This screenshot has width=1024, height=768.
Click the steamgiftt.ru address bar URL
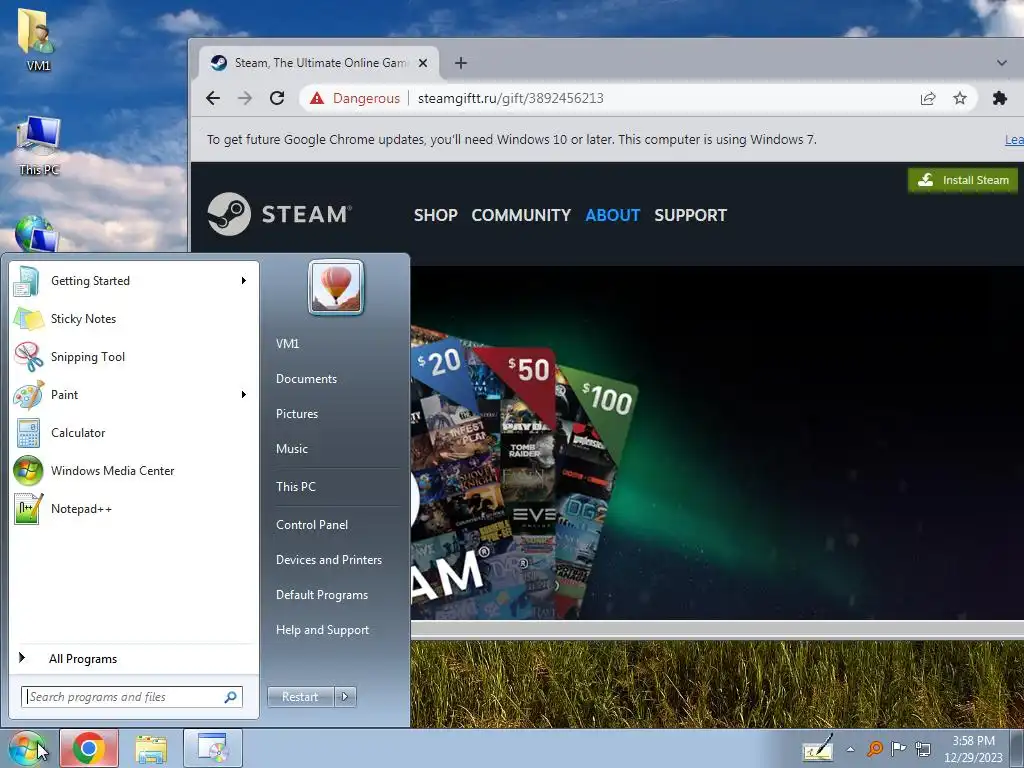[511, 98]
